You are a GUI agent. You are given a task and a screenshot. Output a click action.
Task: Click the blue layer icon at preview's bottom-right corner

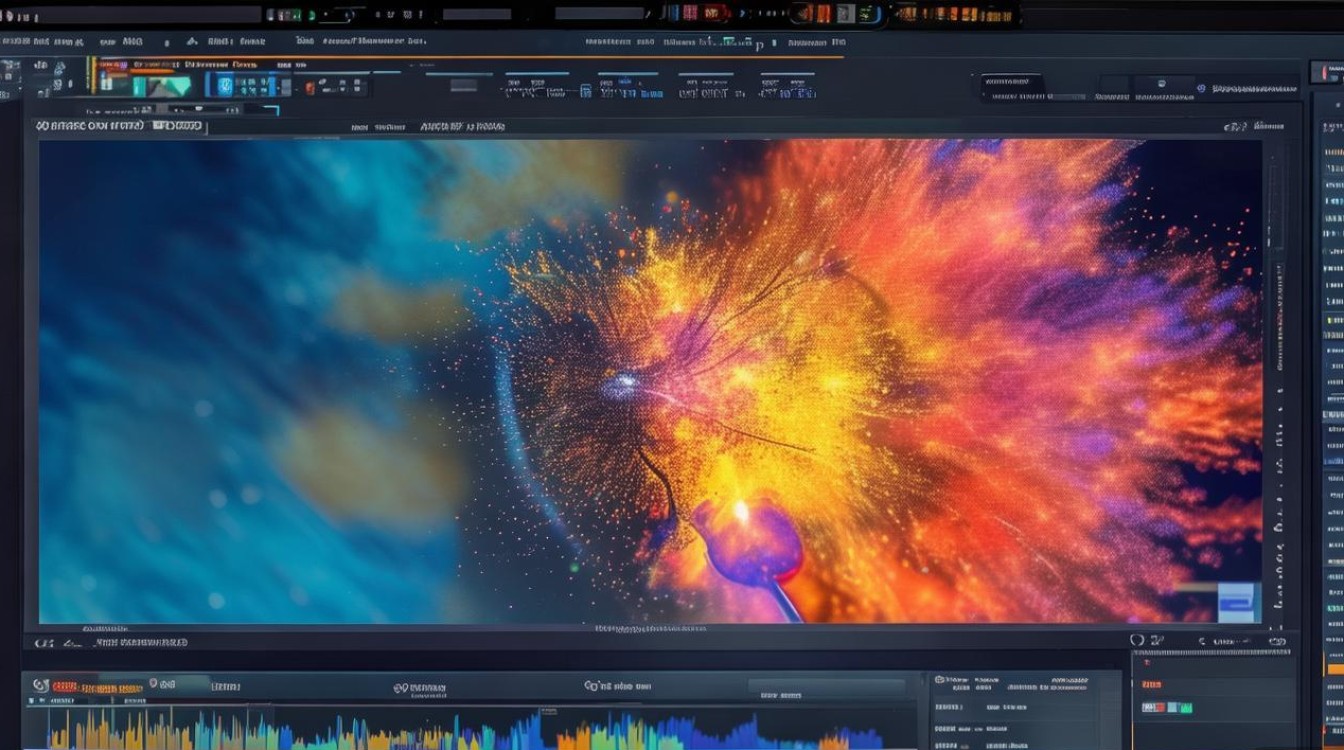tap(1238, 603)
